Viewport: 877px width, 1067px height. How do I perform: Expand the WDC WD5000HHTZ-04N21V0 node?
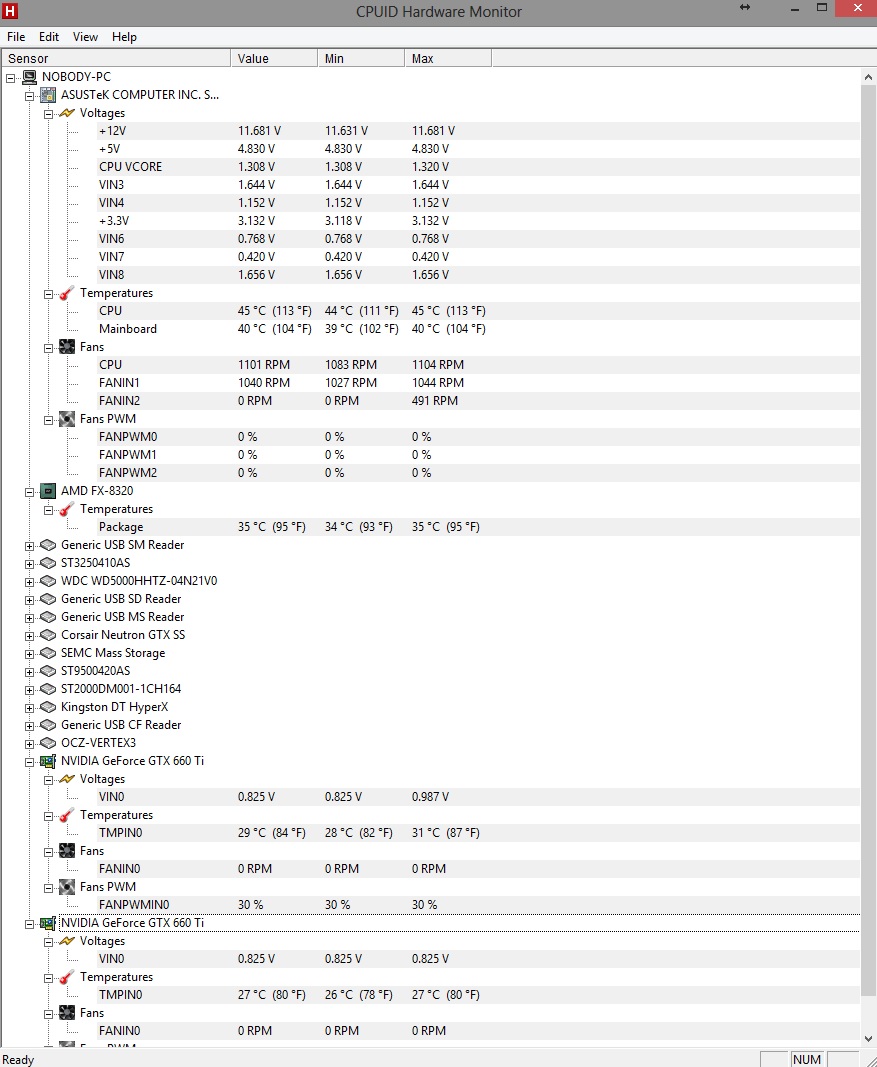click(x=29, y=582)
